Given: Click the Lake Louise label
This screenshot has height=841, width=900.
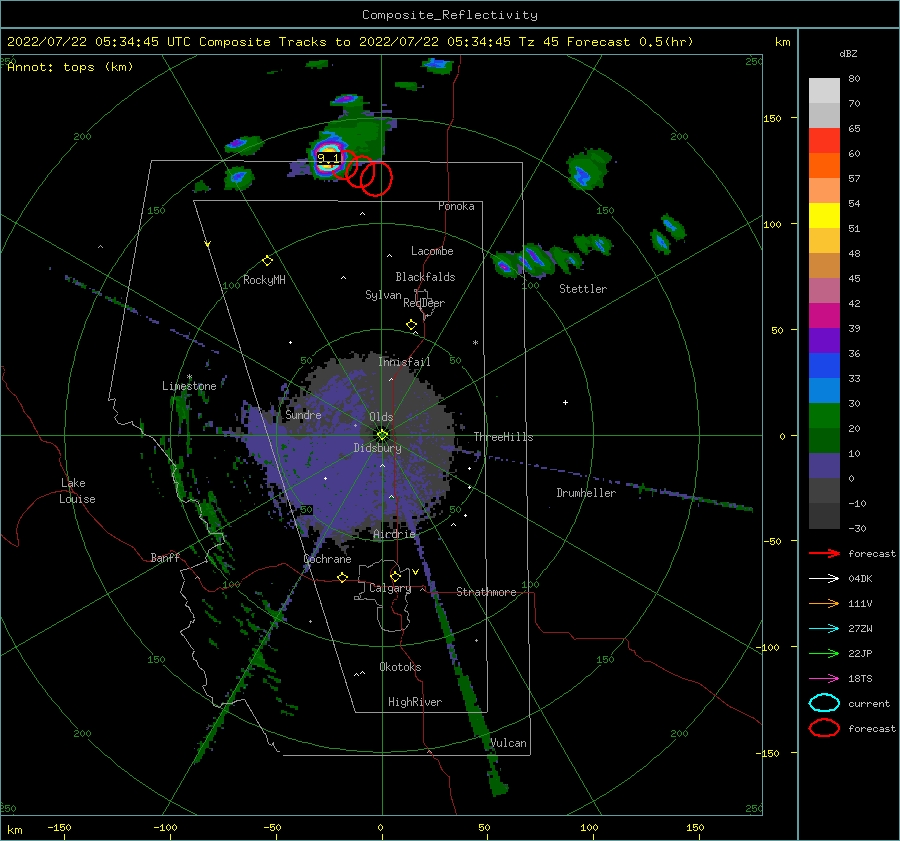Looking at the screenshot, I should 77,491.
